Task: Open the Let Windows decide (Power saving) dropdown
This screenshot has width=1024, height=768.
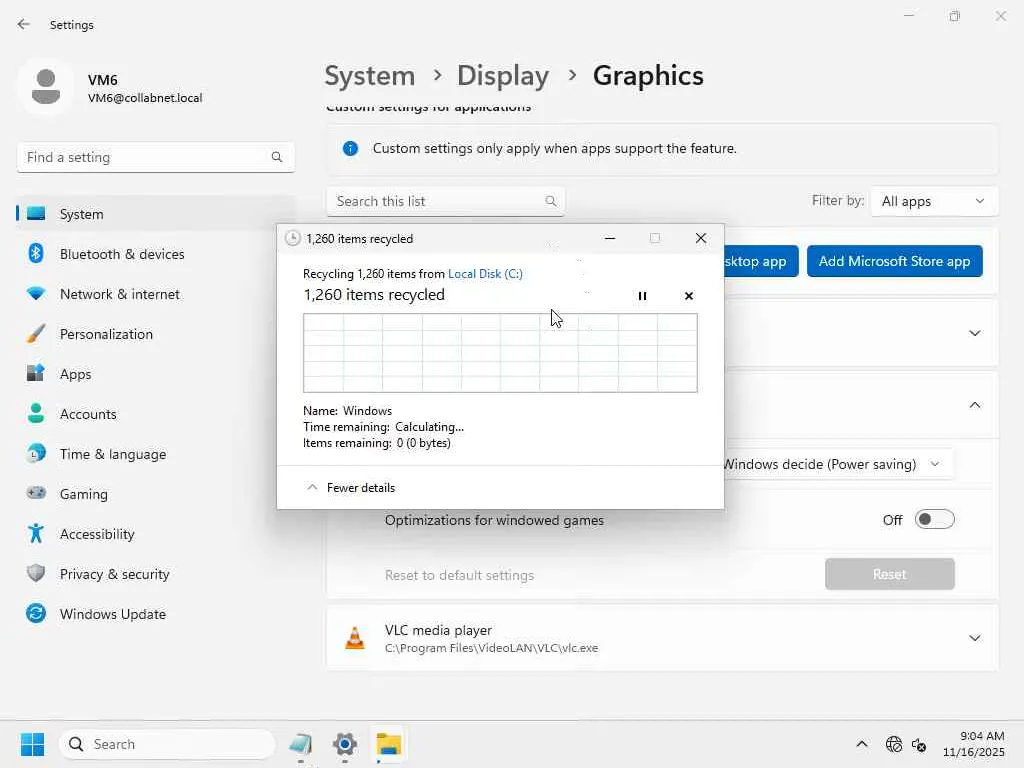Action: 838,464
